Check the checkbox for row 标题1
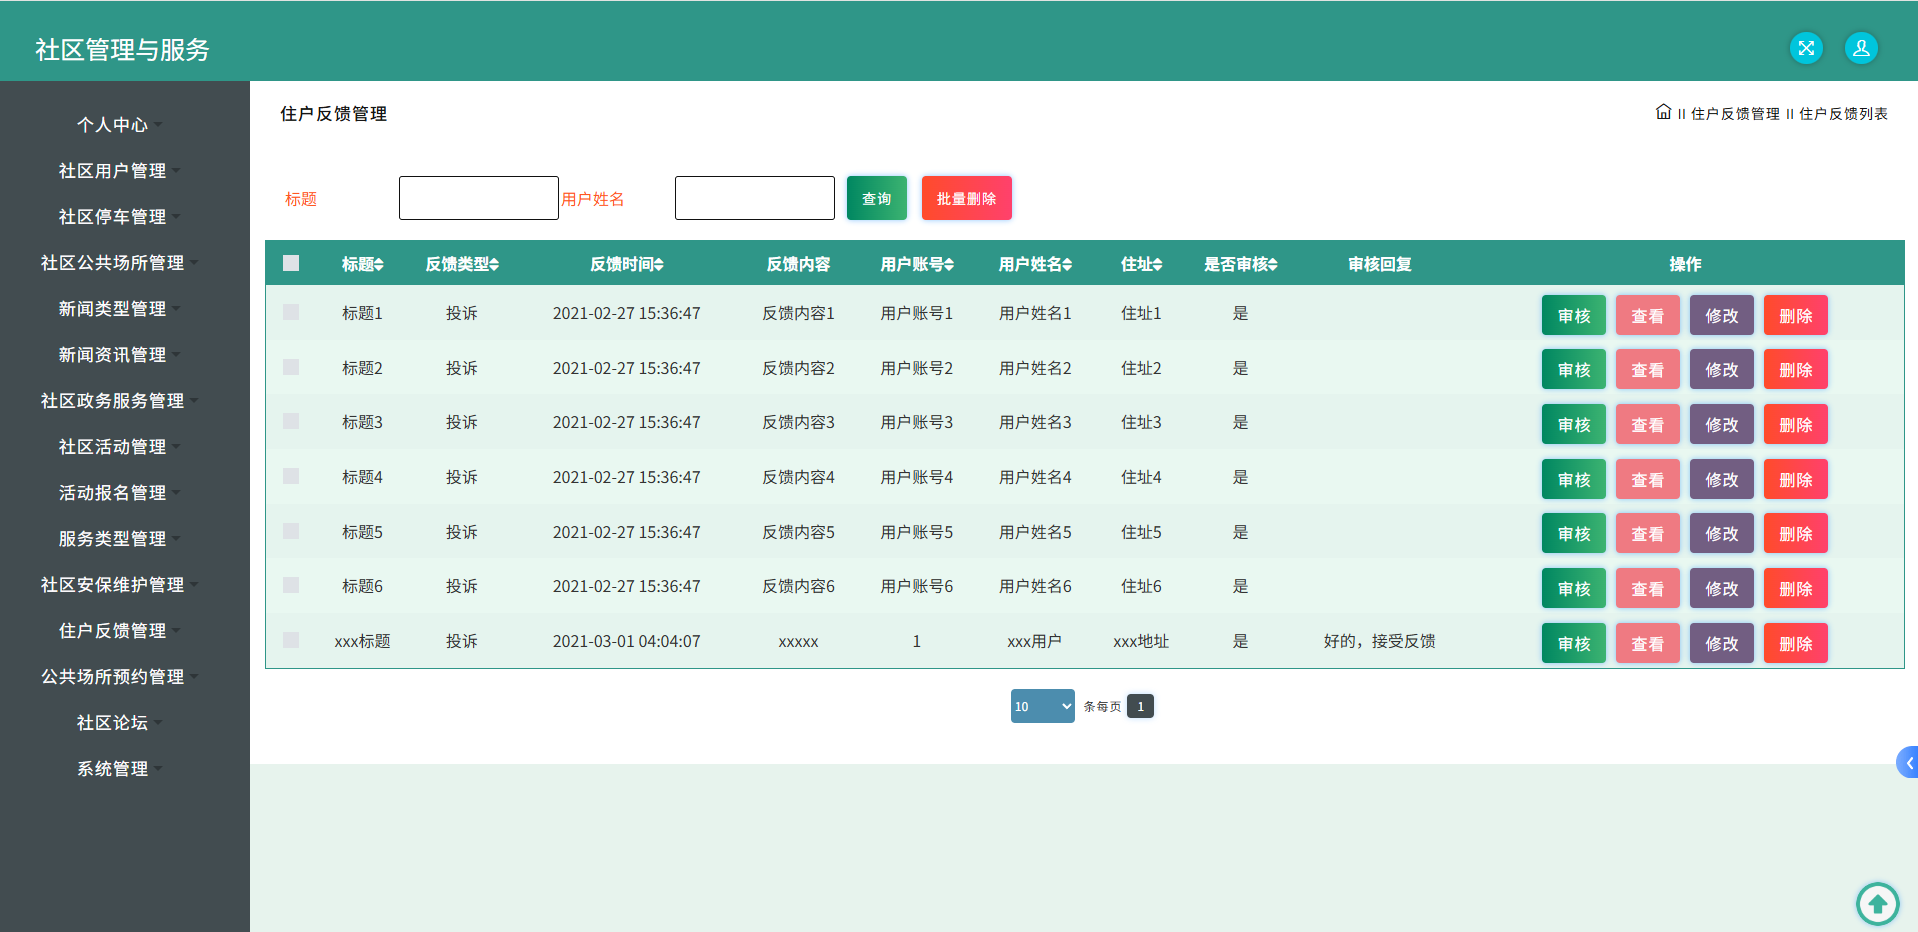This screenshot has height=932, width=1918. [x=291, y=312]
